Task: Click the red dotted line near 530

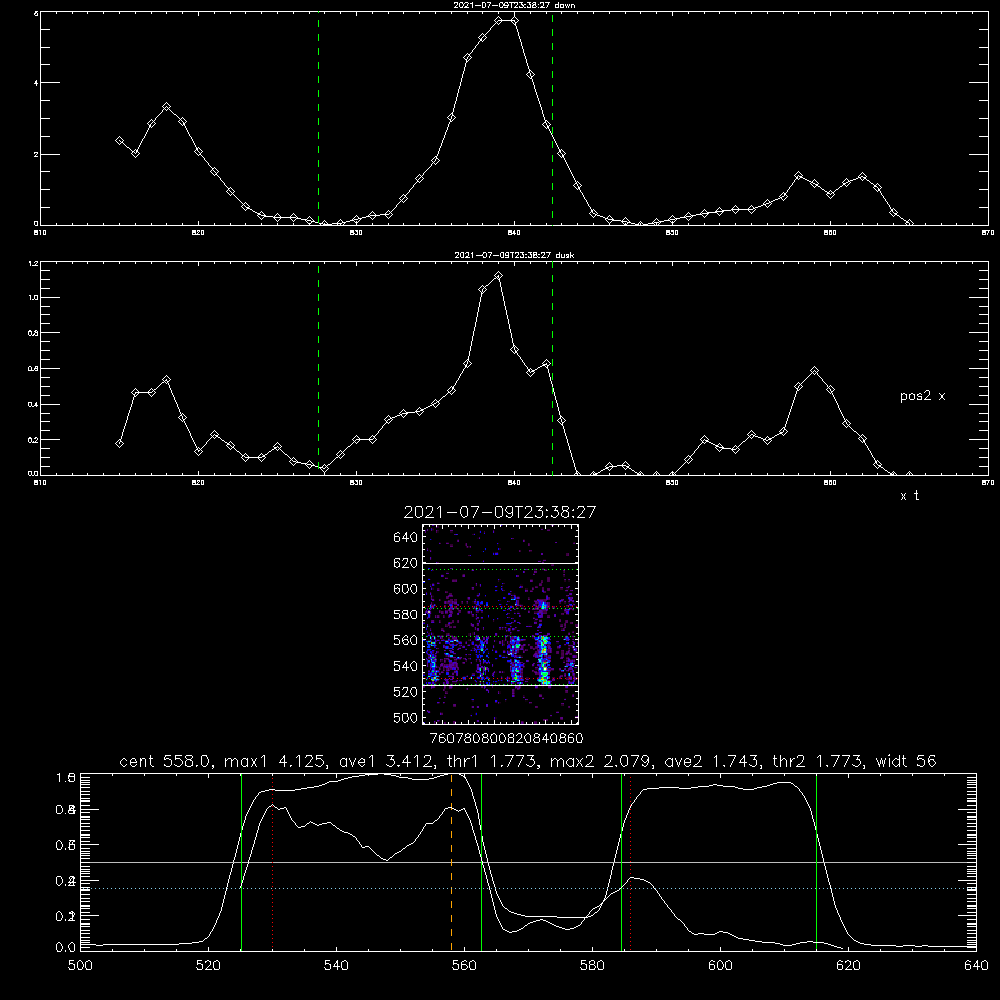Action: 272,862
